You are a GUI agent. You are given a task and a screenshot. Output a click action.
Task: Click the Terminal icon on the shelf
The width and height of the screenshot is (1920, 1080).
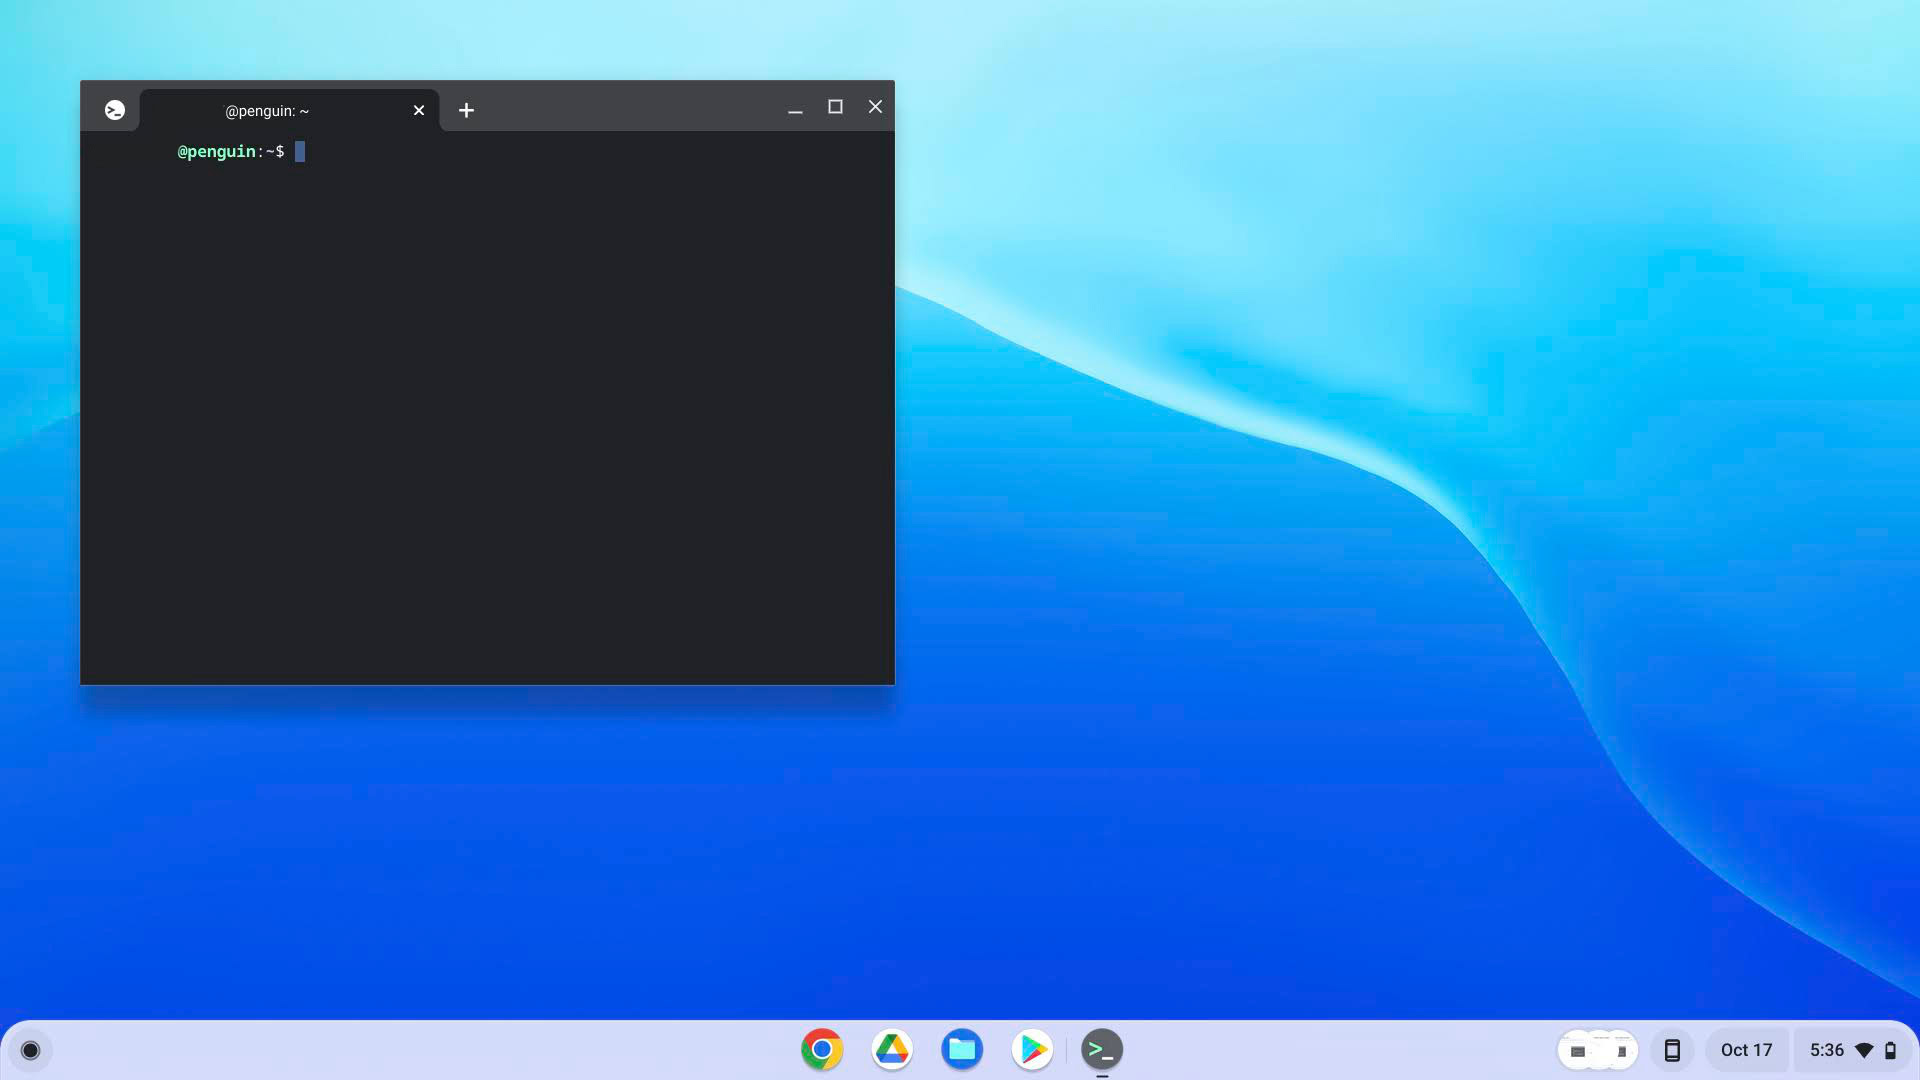1101,1049
